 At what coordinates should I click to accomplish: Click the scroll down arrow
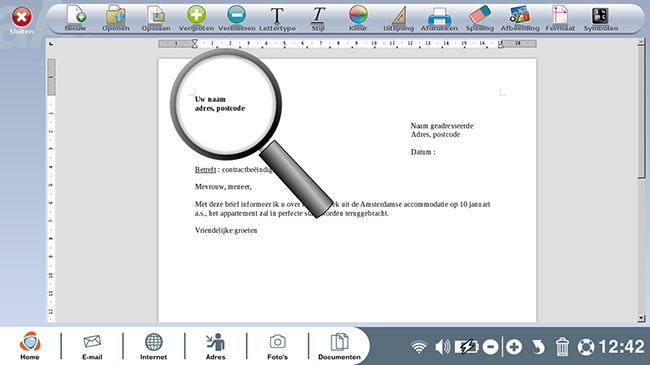(x=641, y=319)
